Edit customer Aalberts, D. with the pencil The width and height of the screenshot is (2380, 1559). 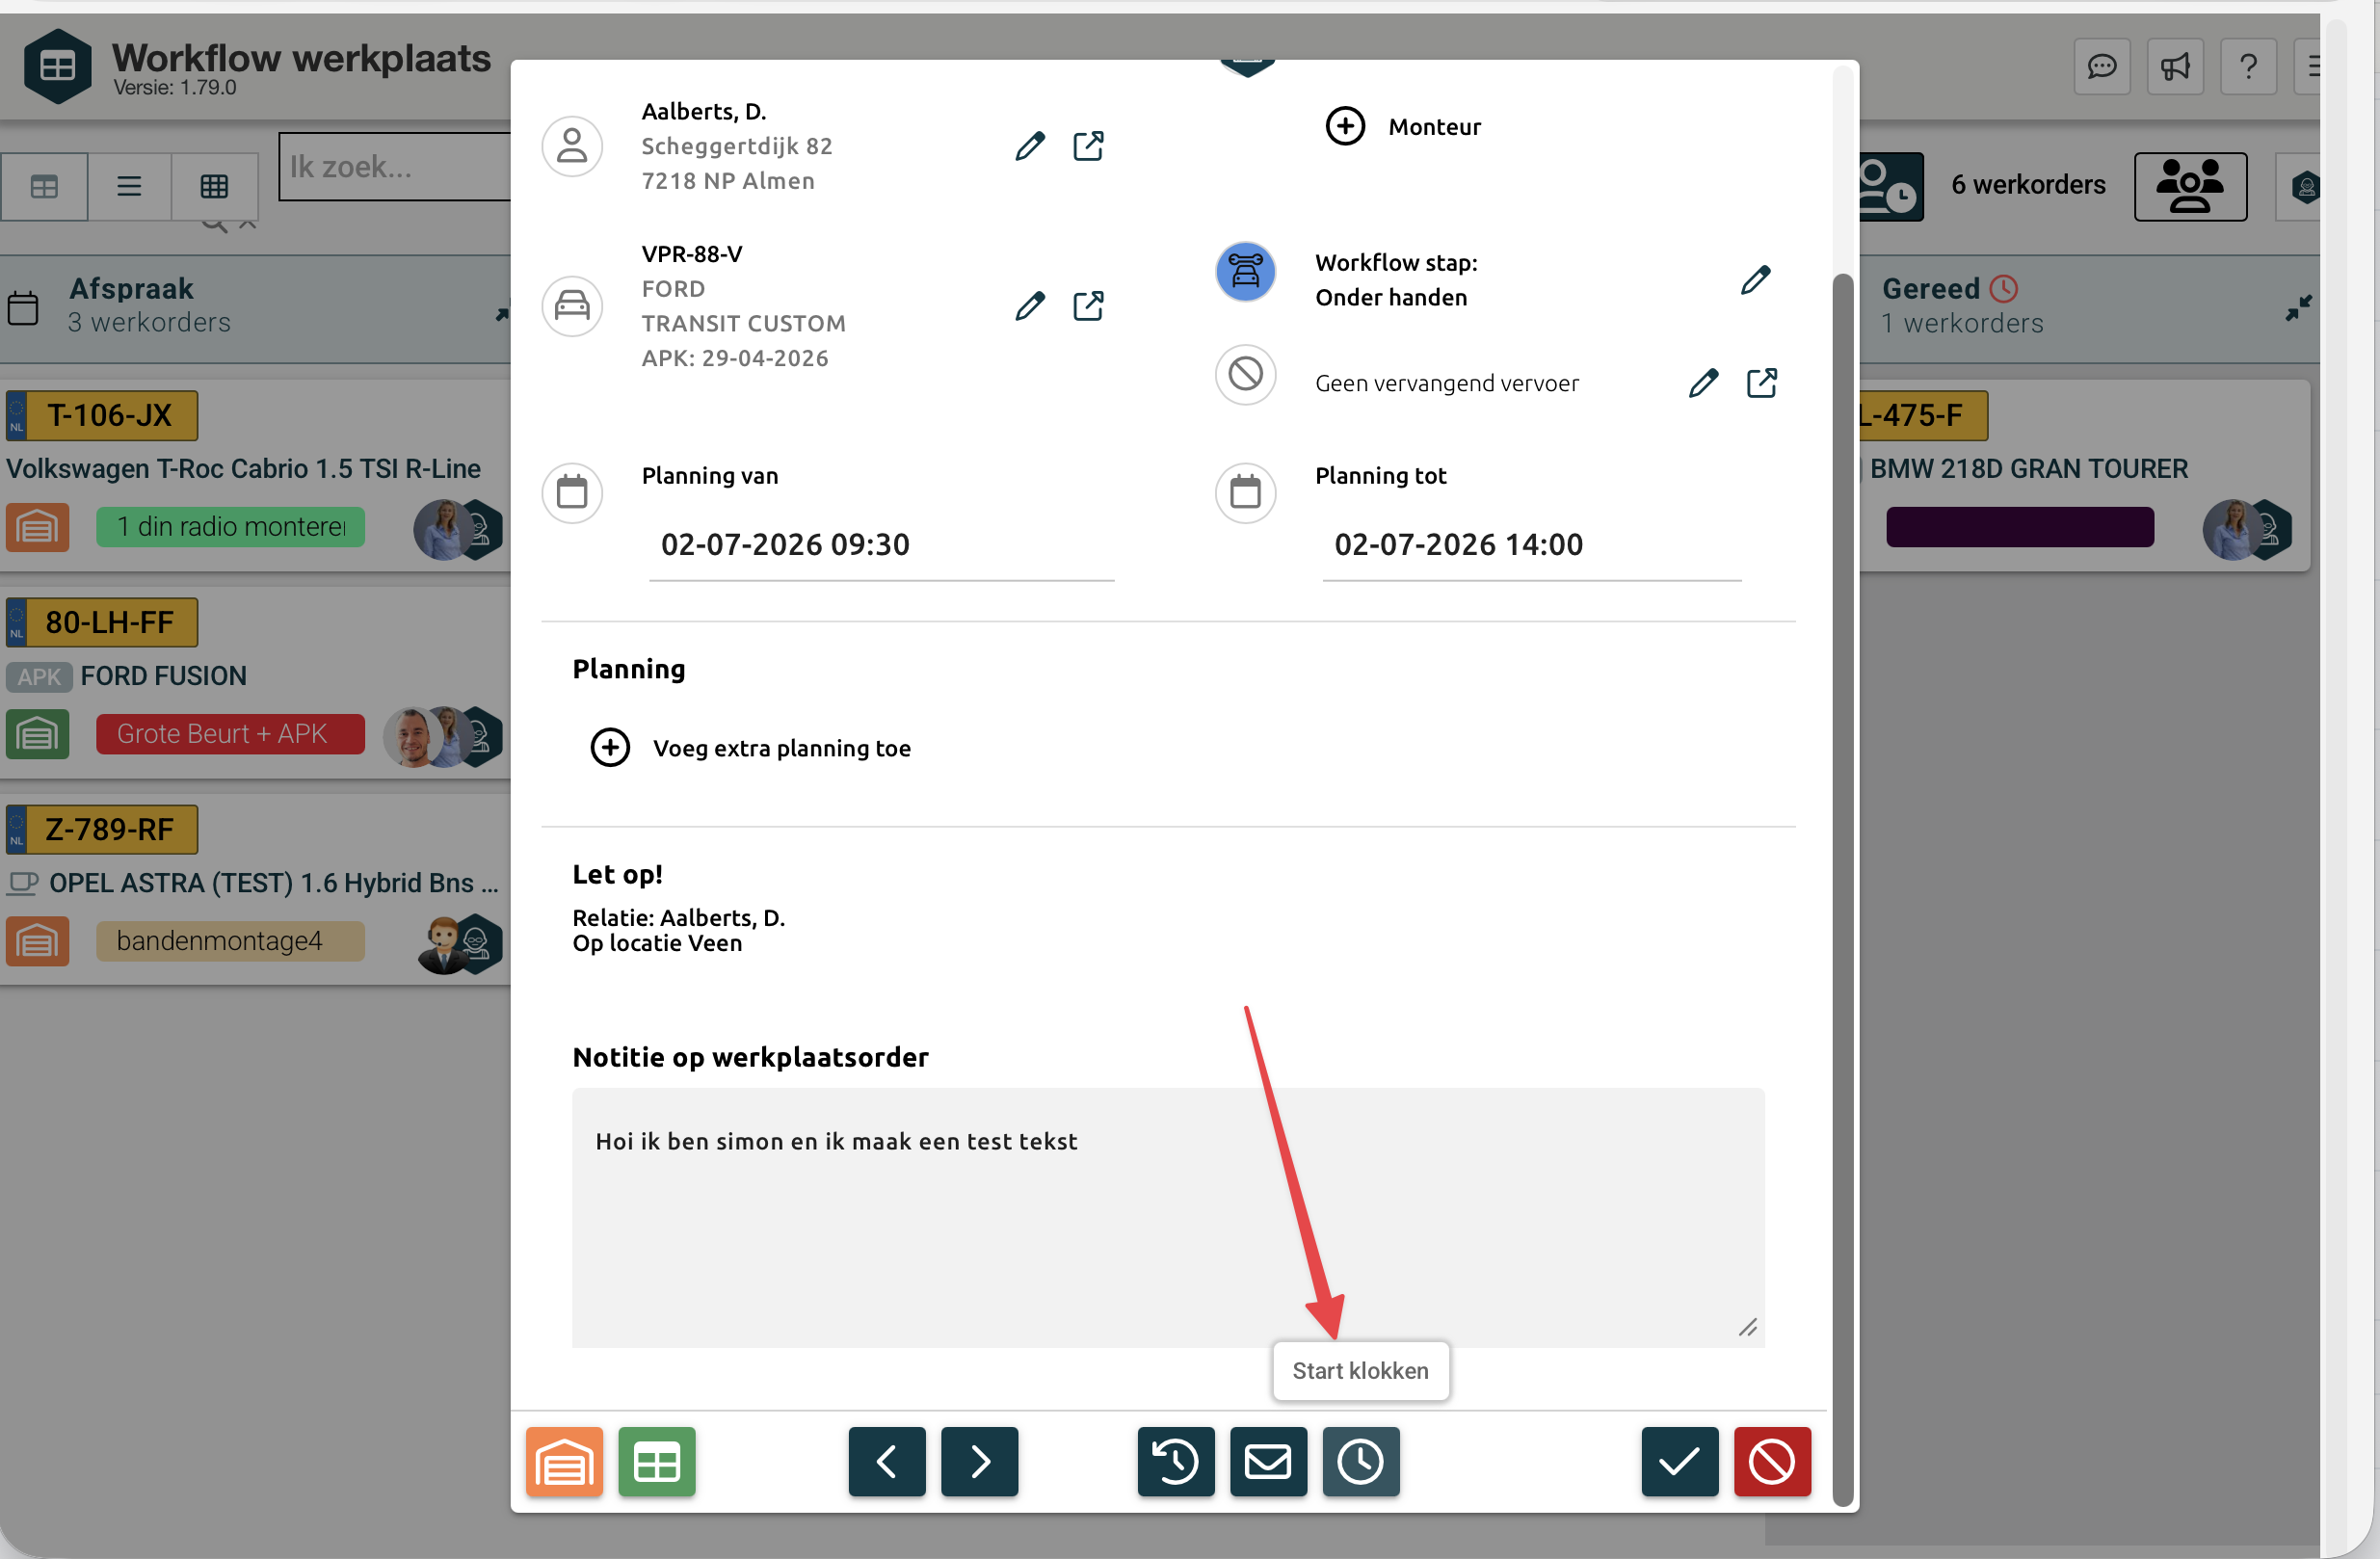[1030, 146]
